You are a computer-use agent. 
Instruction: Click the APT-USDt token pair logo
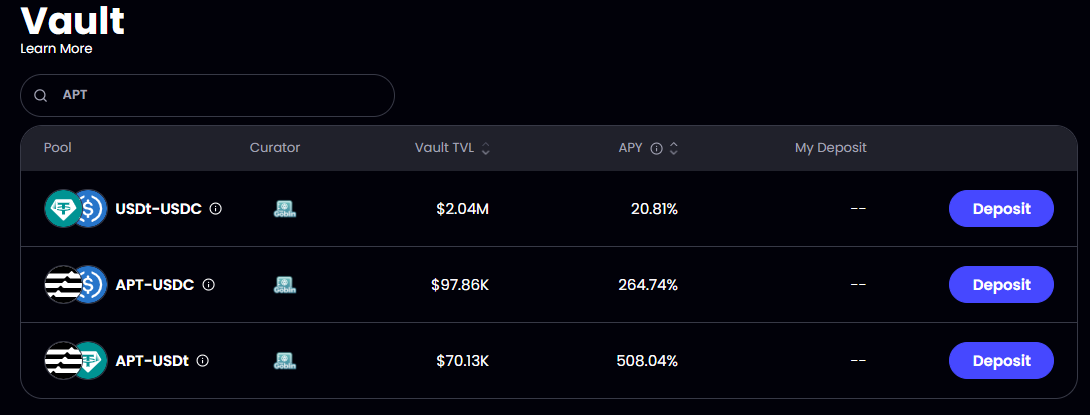76,361
